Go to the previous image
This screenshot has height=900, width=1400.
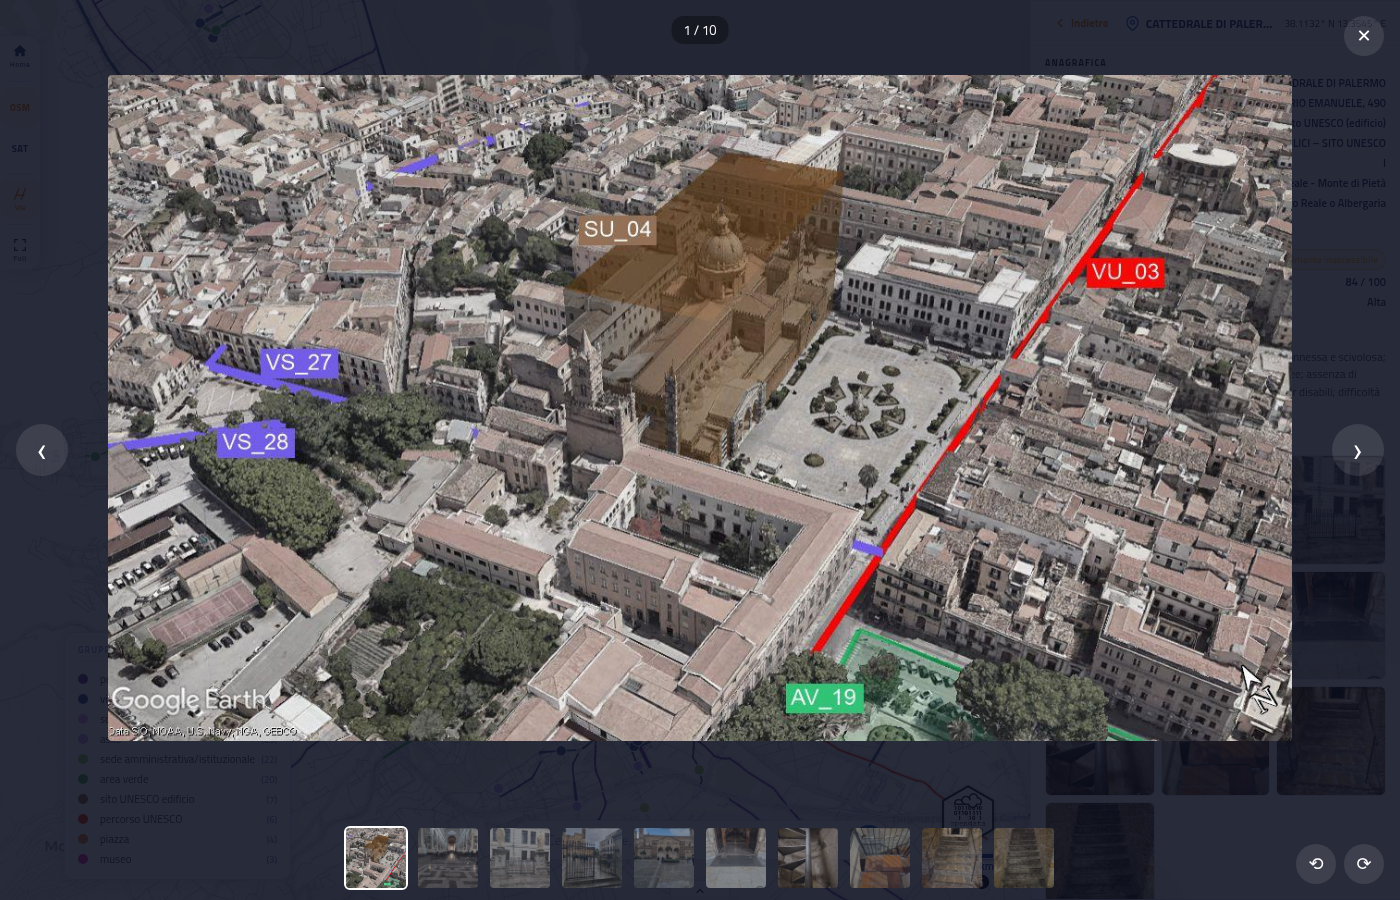click(42, 451)
